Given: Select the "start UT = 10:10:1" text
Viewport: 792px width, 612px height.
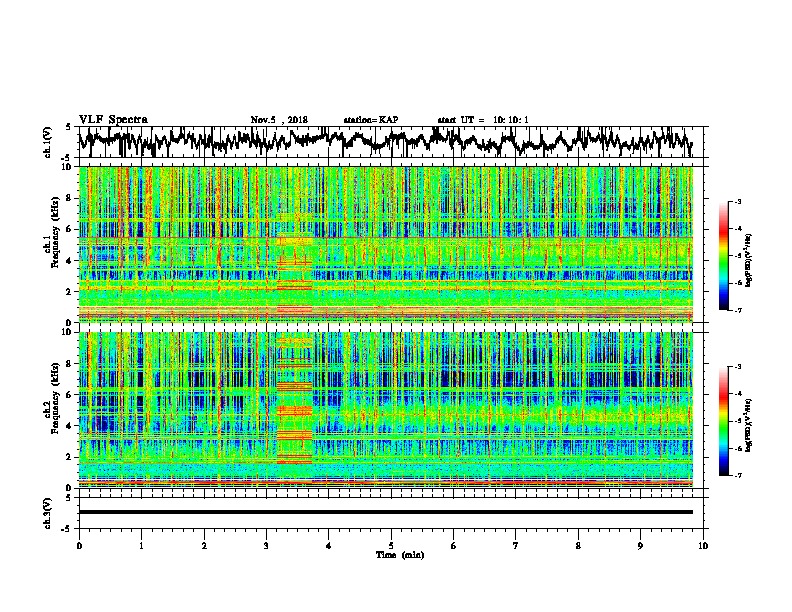Looking at the screenshot, I should 482,120.
